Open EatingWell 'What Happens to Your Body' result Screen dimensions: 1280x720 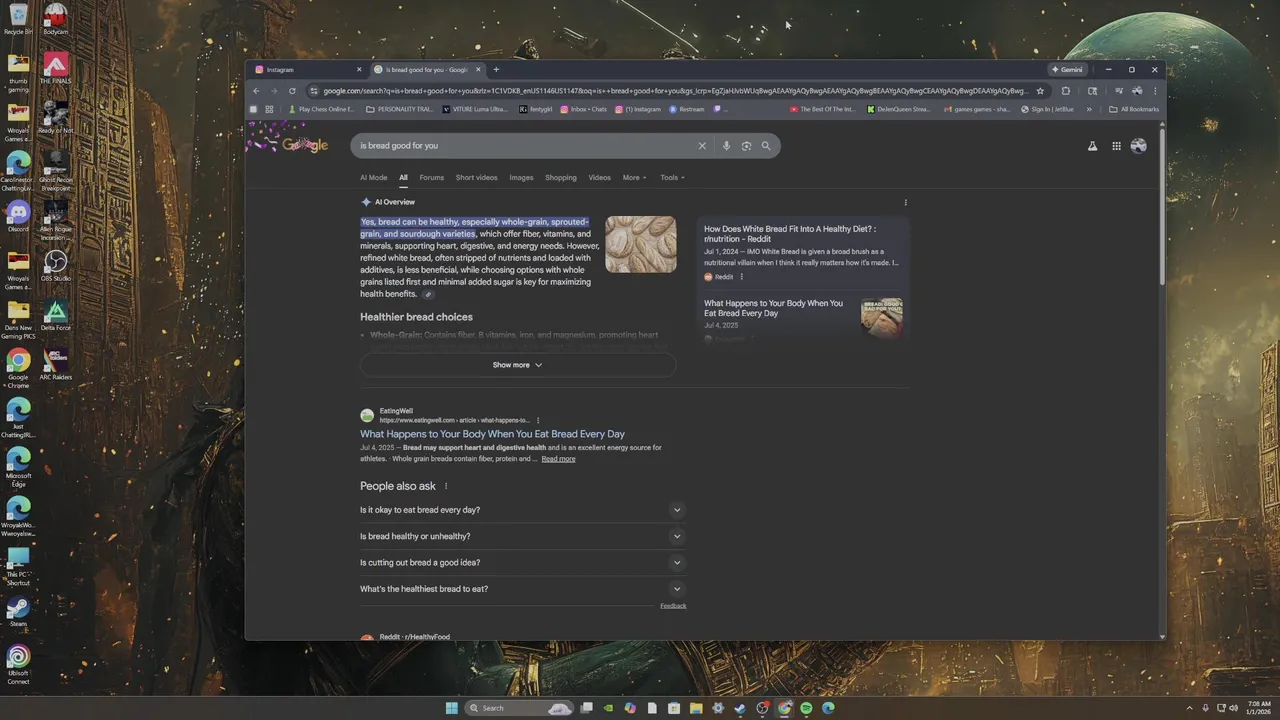tap(492, 434)
